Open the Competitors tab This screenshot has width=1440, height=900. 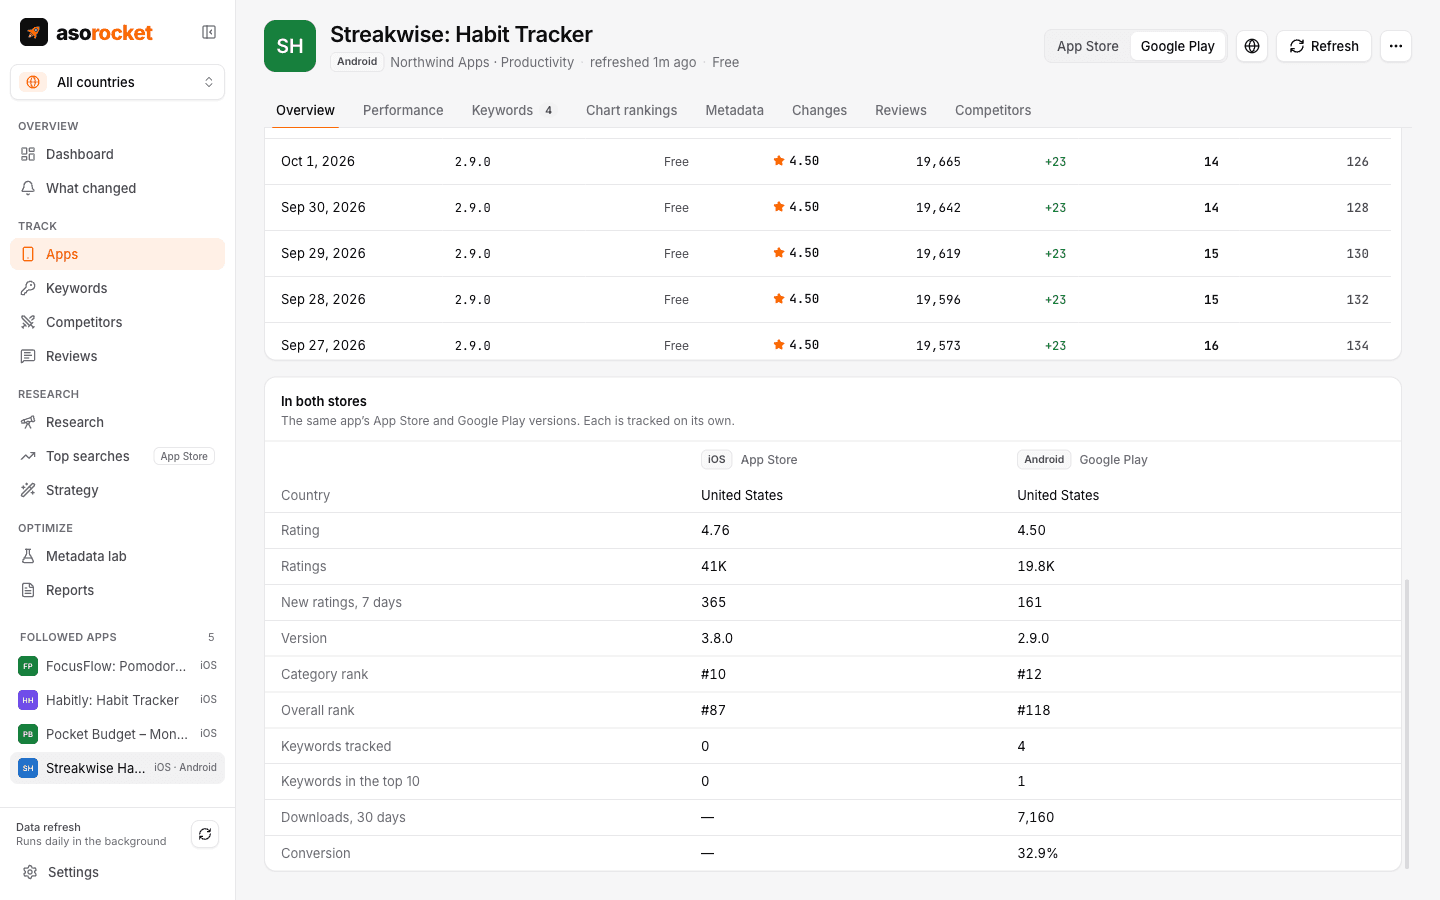[993, 110]
